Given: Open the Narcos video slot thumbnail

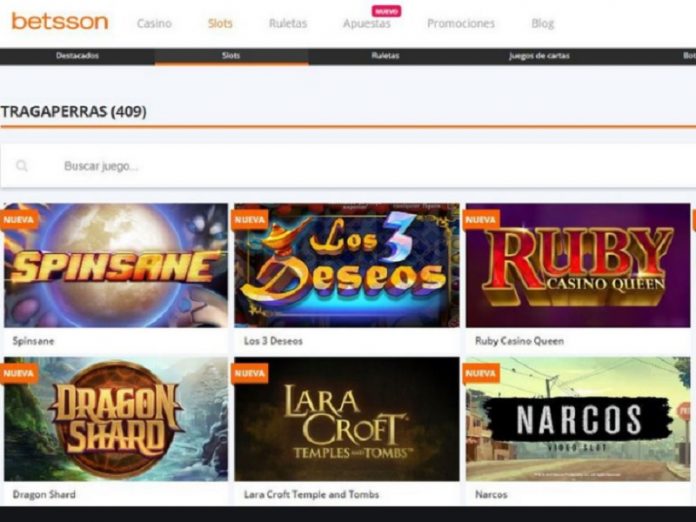Looking at the screenshot, I should pyautogui.click(x=578, y=419).
